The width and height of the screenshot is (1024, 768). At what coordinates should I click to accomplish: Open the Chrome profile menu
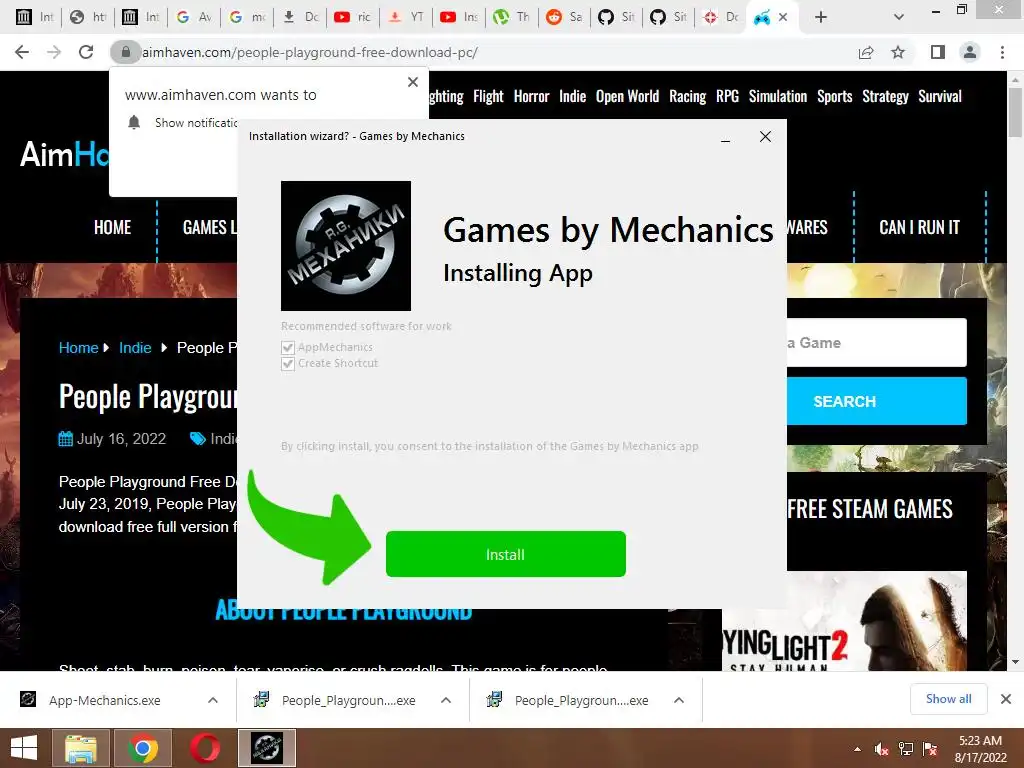point(970,52)
